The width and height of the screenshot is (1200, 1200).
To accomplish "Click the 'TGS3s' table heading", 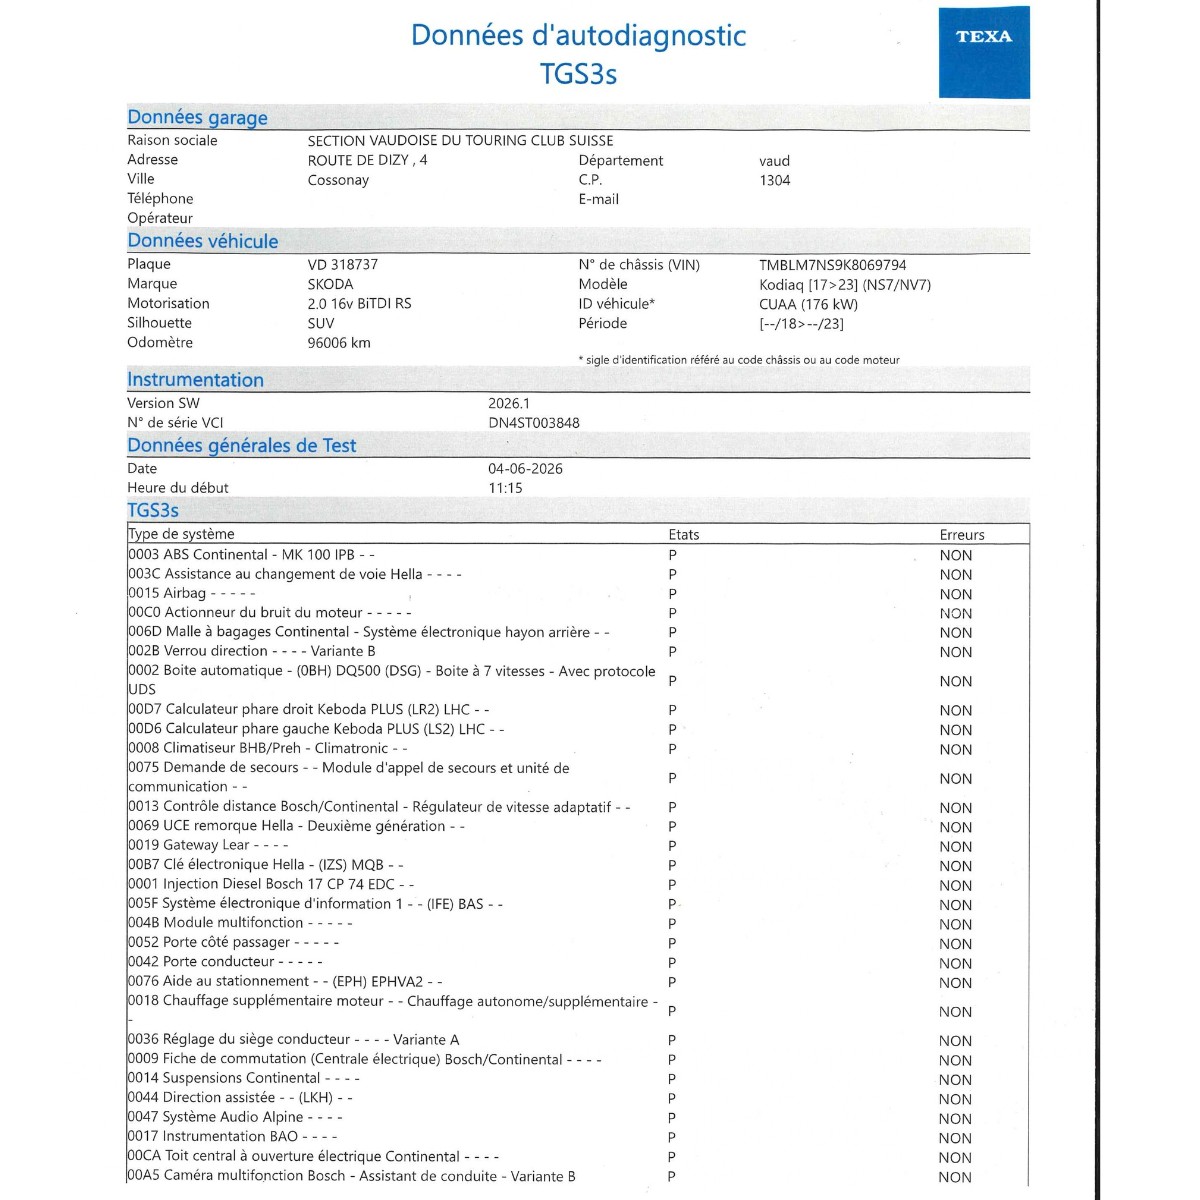I will [x=153, y=510].
